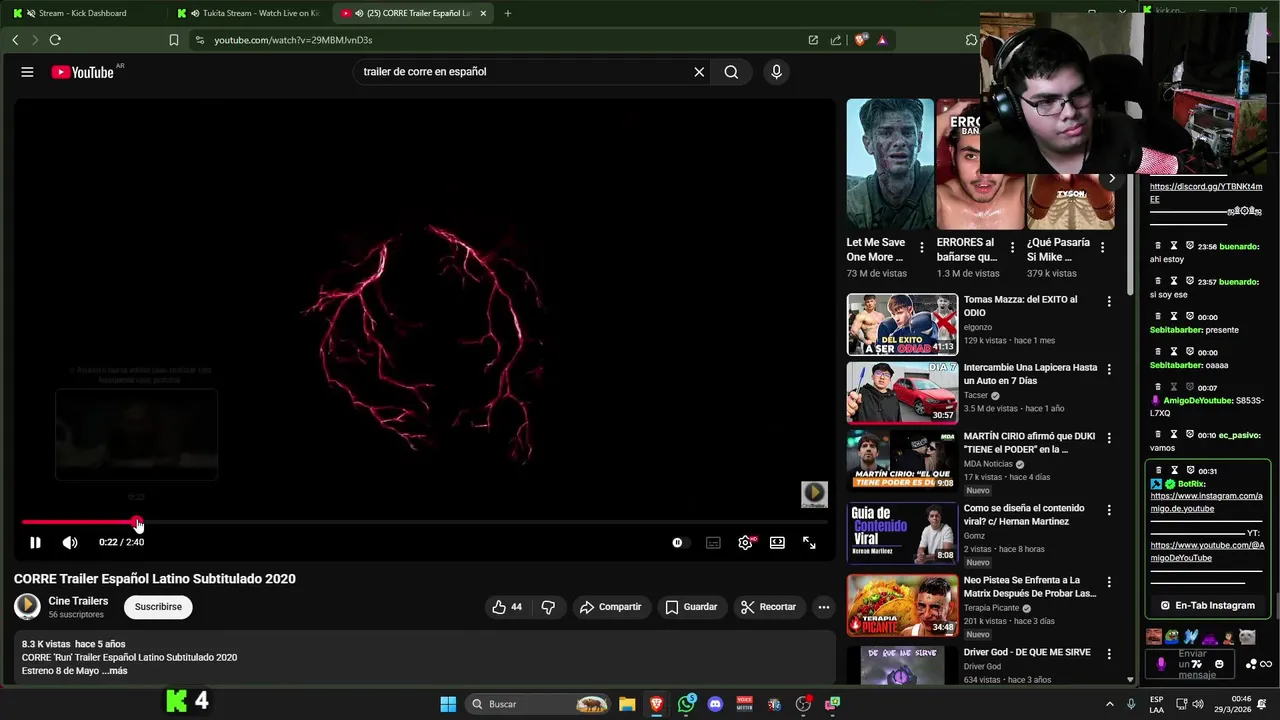The width and height of the screenshot is (1280, 720).
Task: Open a new browser tab
Action: (x=508, y=13)
